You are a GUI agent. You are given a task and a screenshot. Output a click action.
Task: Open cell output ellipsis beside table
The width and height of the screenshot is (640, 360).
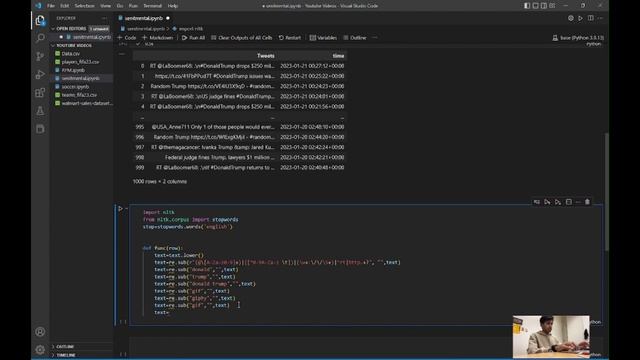[122, 54]
